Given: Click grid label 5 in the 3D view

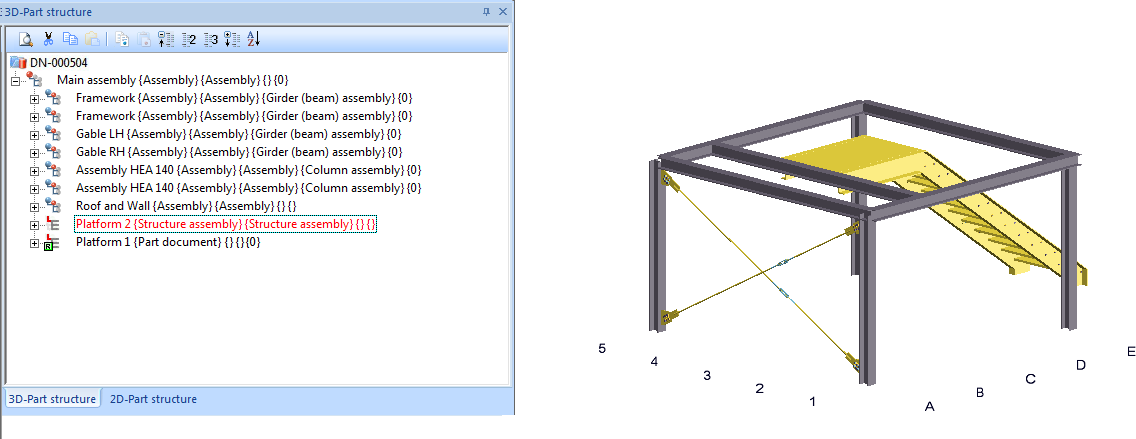Looking at the screenshot, I should click(x=602, y=348).
